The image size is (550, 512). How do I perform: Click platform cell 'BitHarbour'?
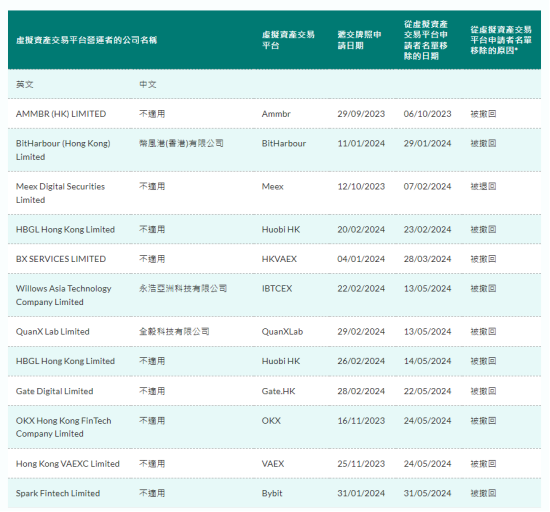click(284, 143)
